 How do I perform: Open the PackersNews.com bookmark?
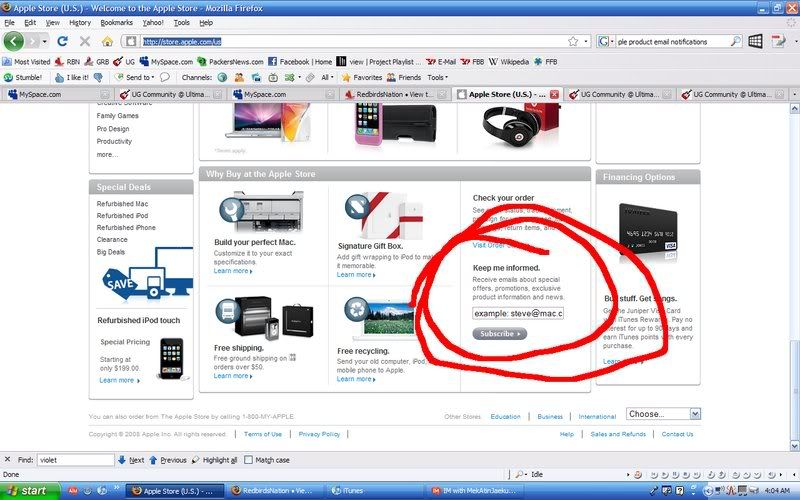[x=230, y=62]
